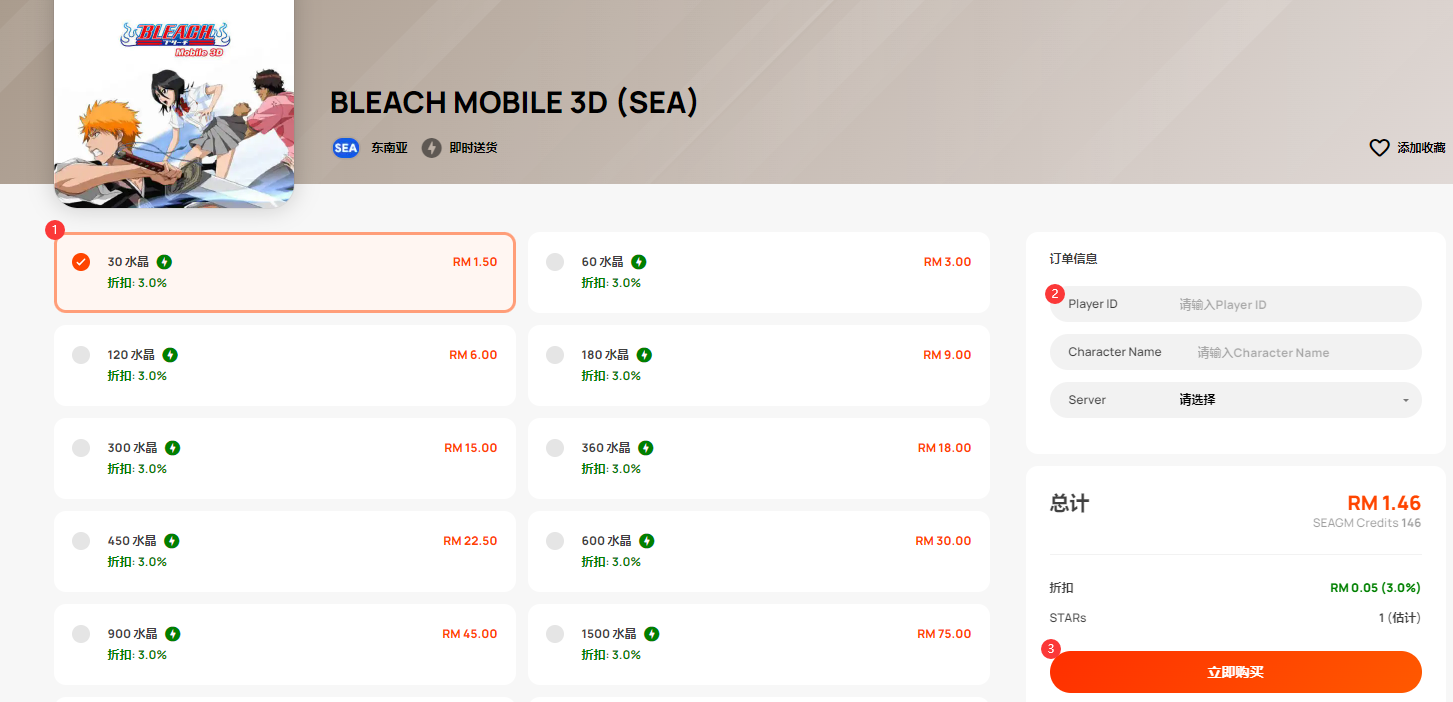Select the 180 水晶 radio option
The height and width of the screenshot is (702, 1453).
[555, 355]
